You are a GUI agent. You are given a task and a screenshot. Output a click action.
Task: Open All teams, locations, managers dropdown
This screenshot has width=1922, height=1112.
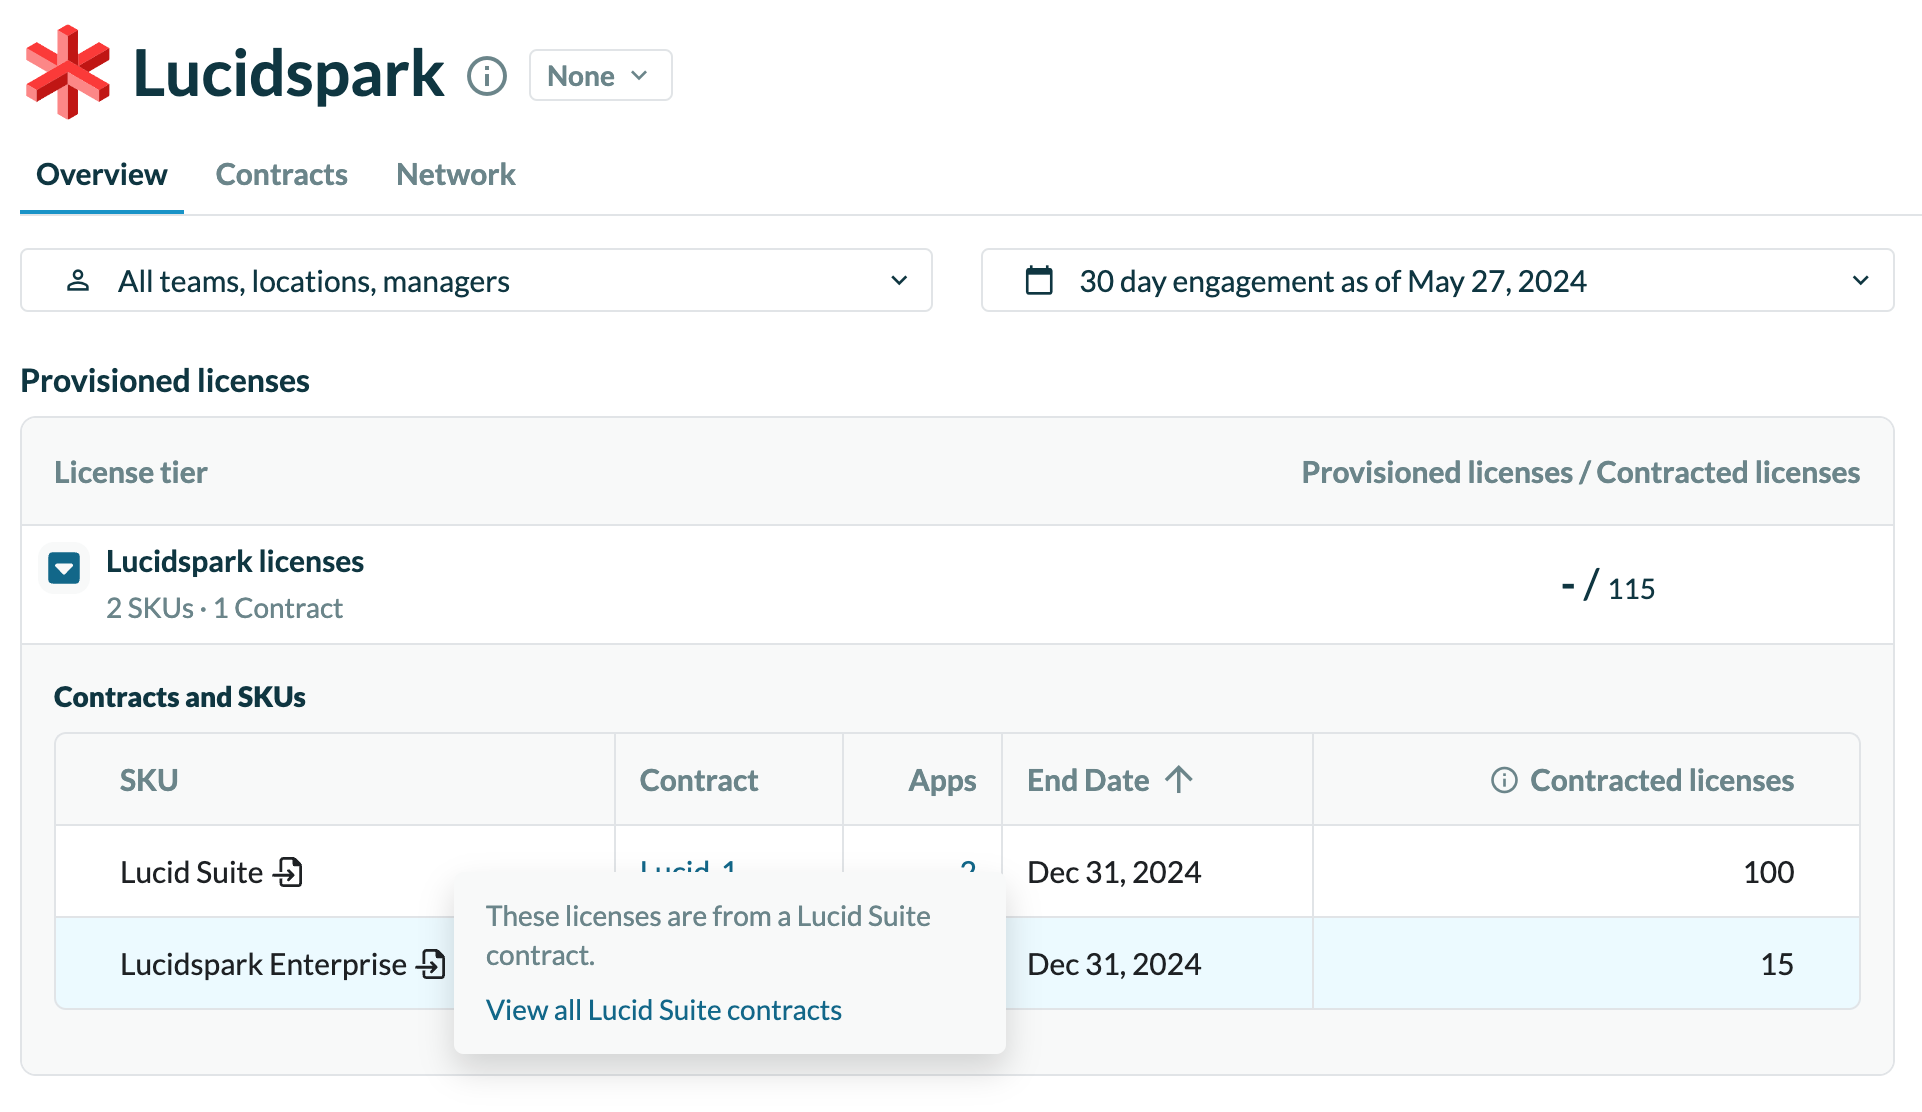(x=476, y=281)
